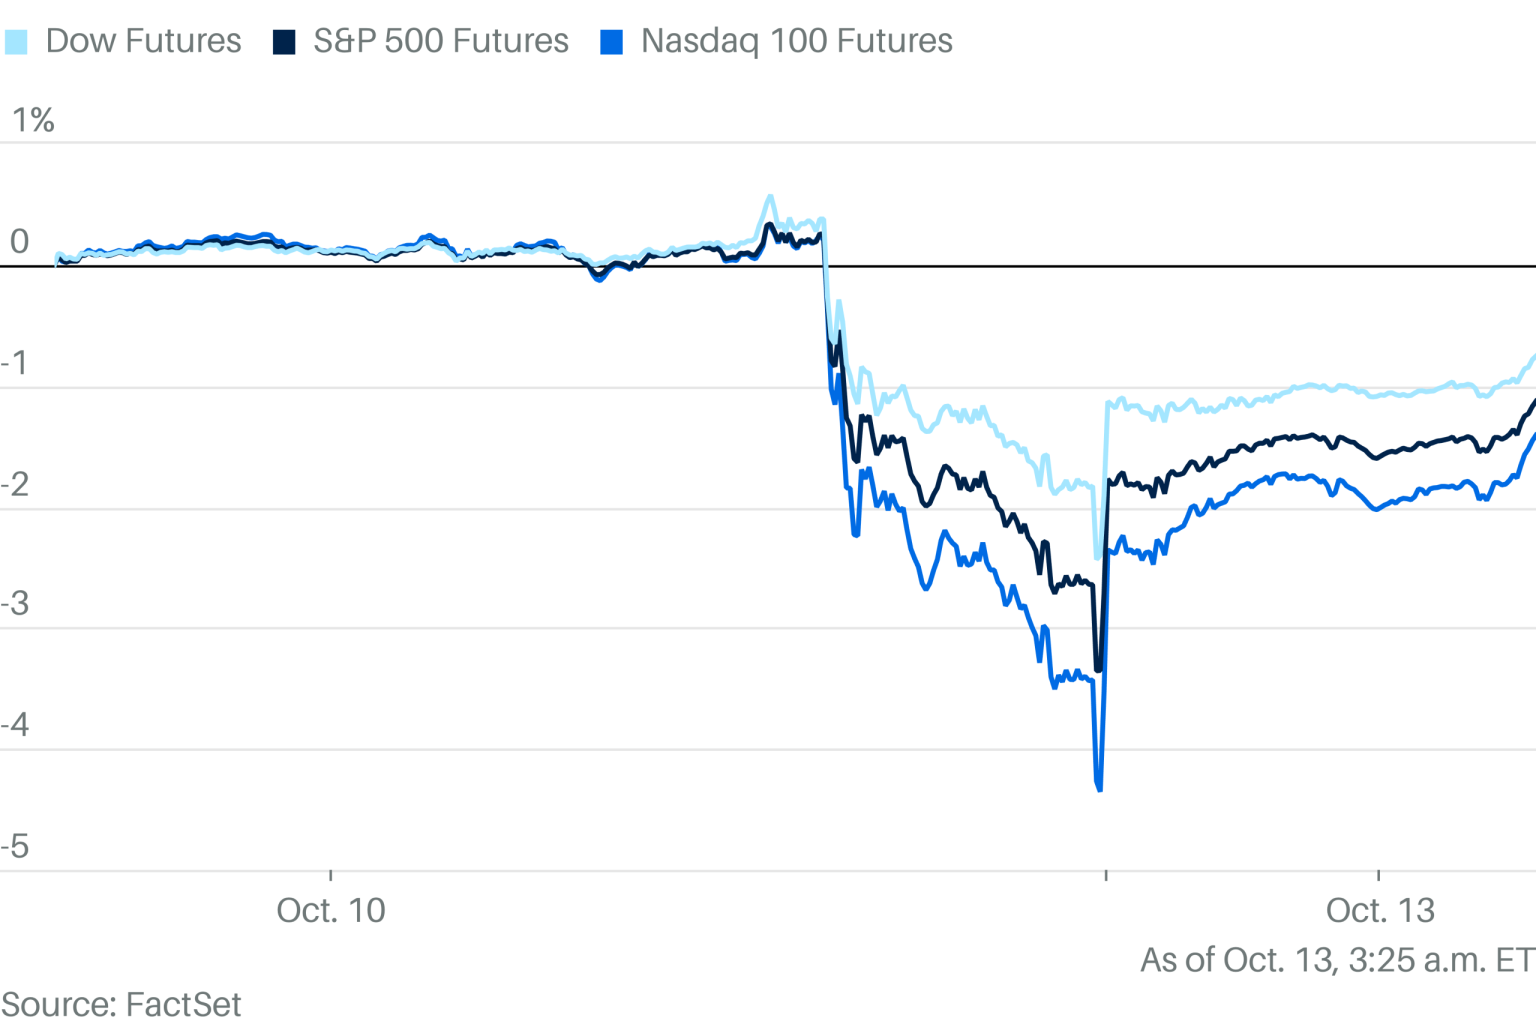Viewport: 1536px width, 1021px height.
Task: Click the Oct. 13 x-axis date label
Action: coord(1380,910)
